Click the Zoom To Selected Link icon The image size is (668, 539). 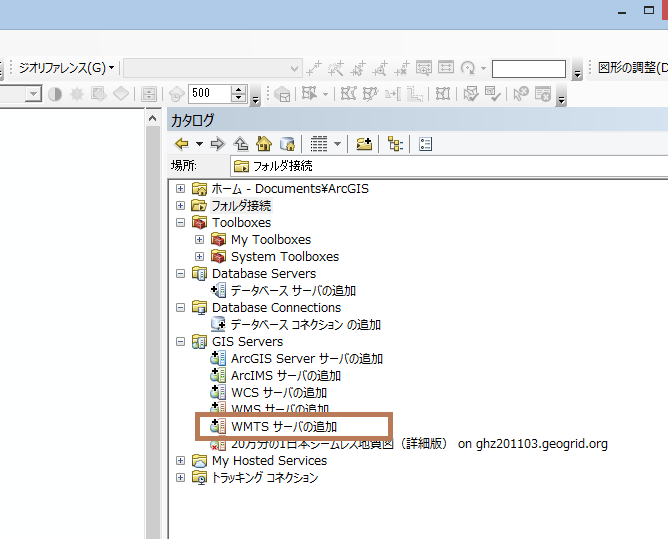[x=380, y=68]
